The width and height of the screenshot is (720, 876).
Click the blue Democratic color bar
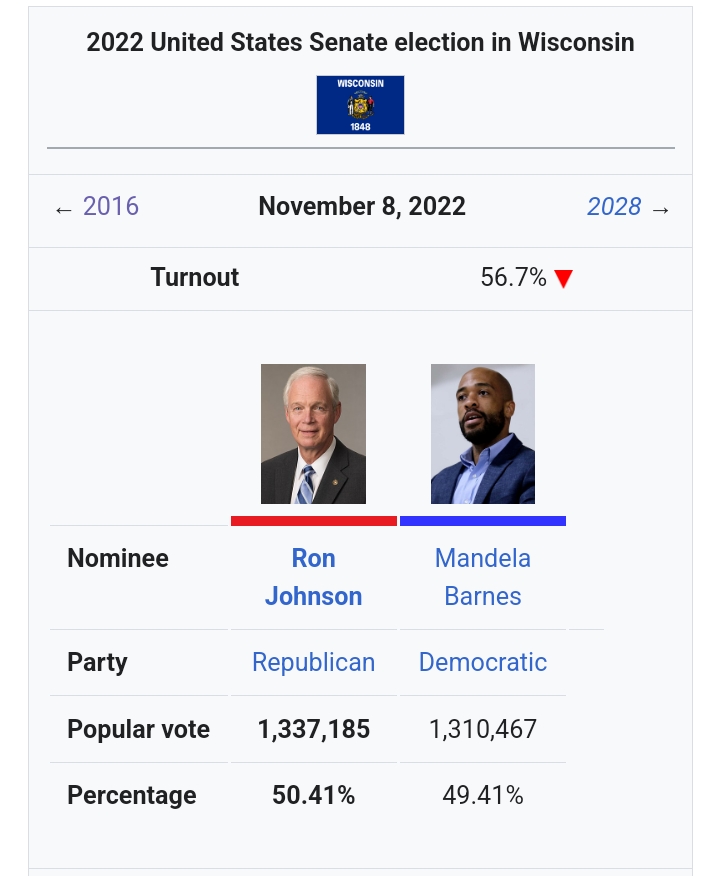point(482,521)
